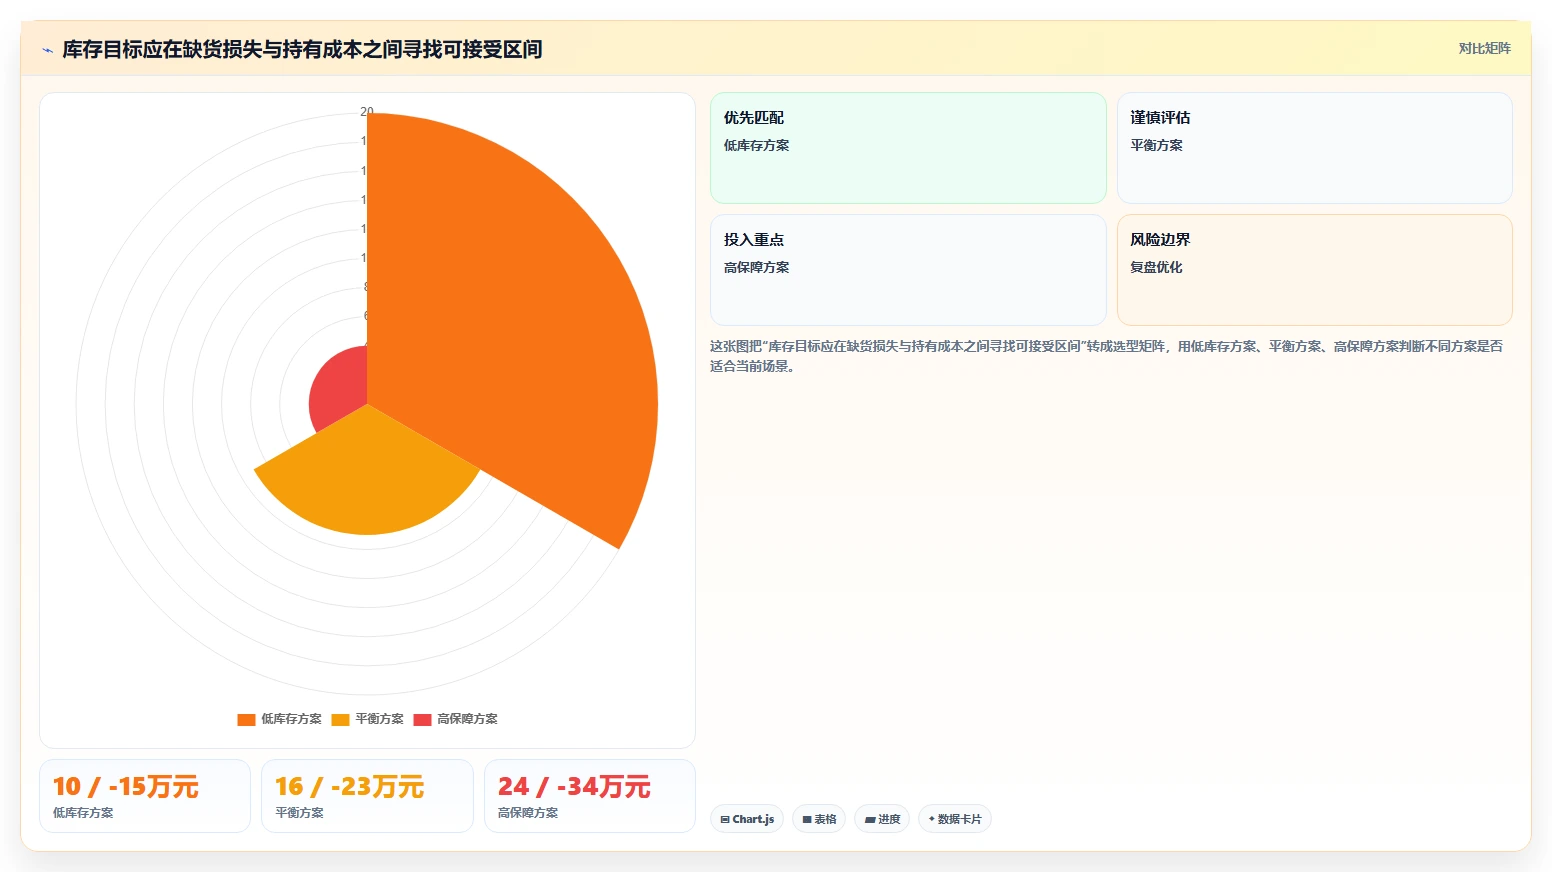Screen dimensions: 1552x872
Task: Click the 数据卡片 tag
Action: pyautogui.click(x=955, y=819)
